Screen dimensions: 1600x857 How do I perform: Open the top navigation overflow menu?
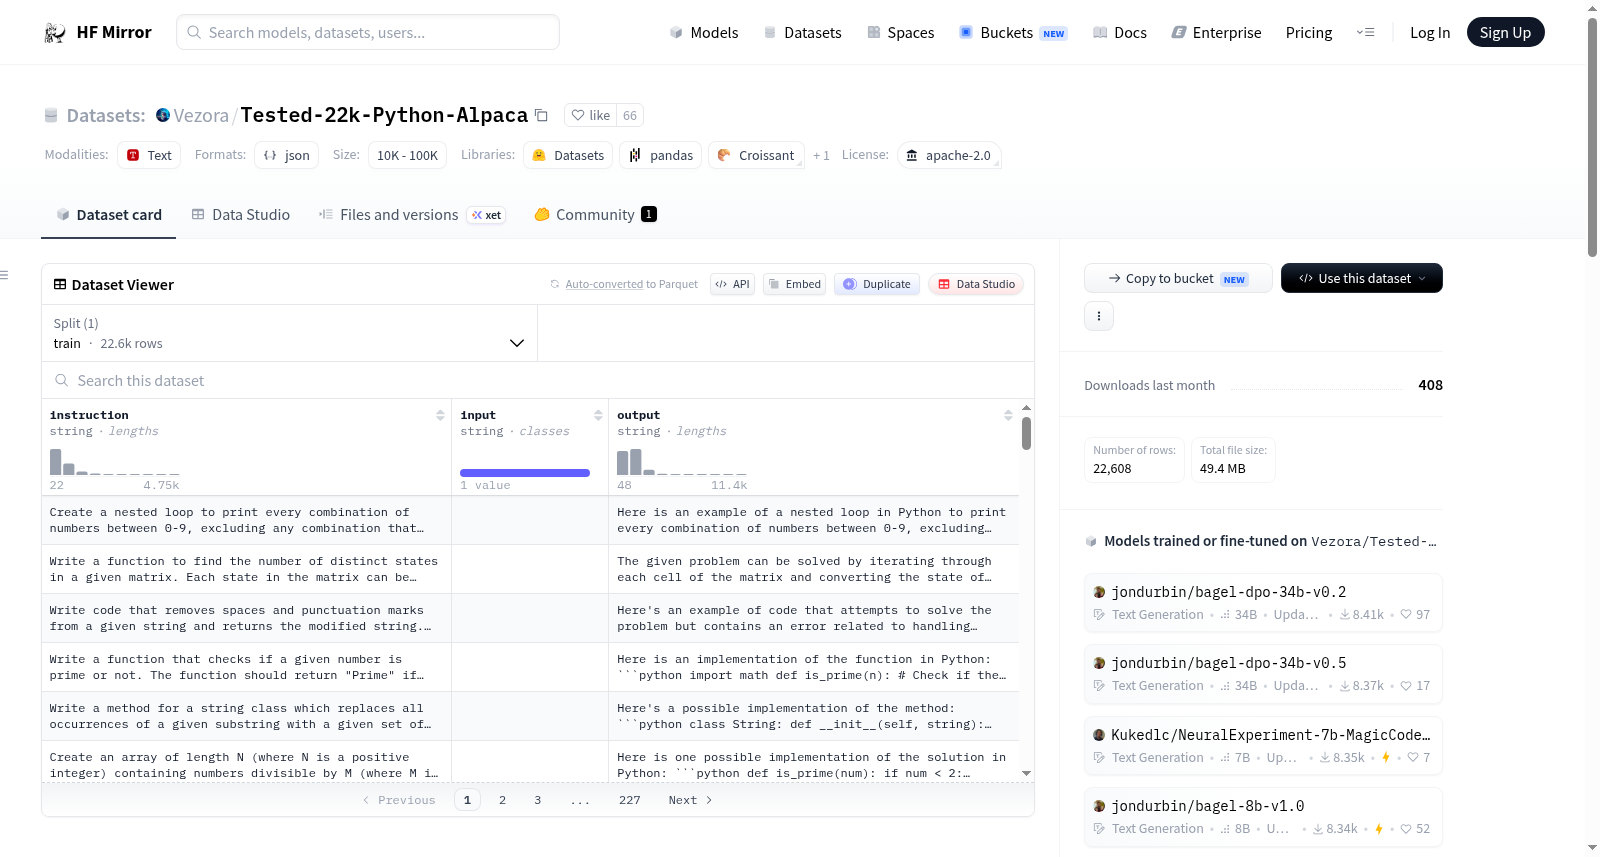1365,33
